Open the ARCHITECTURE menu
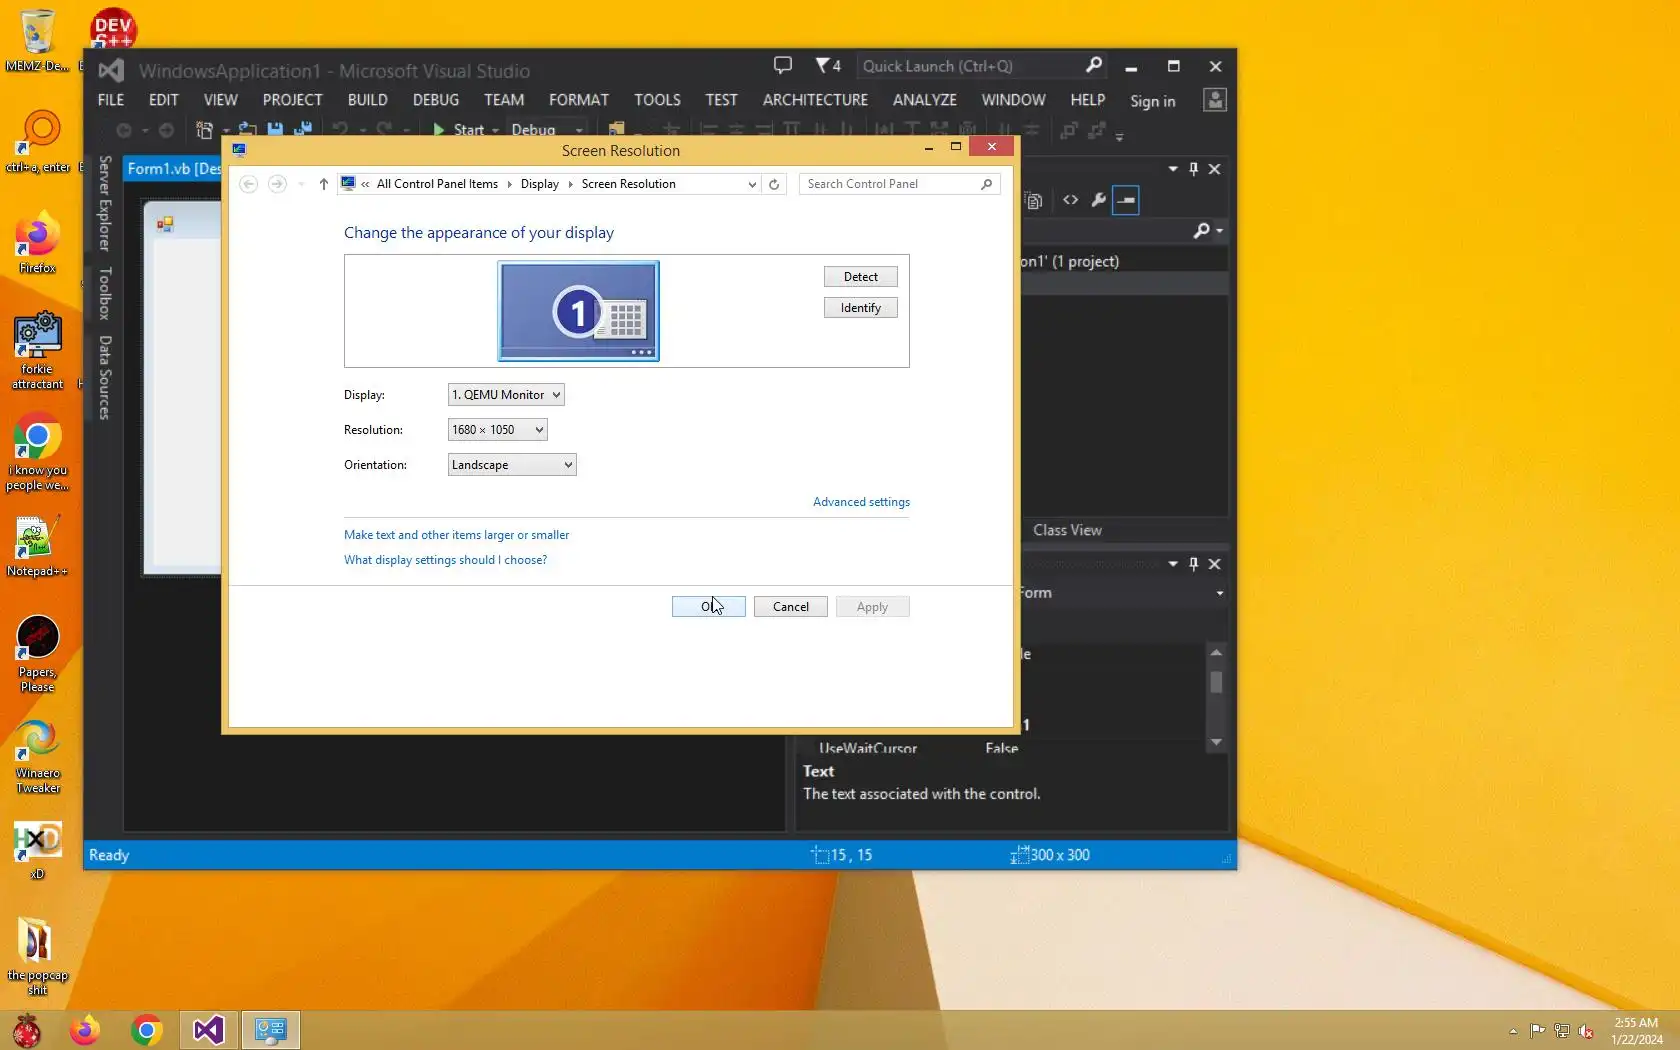Image resolution: width=1680 pixels, height=1050 pixels. pos(815,100)
